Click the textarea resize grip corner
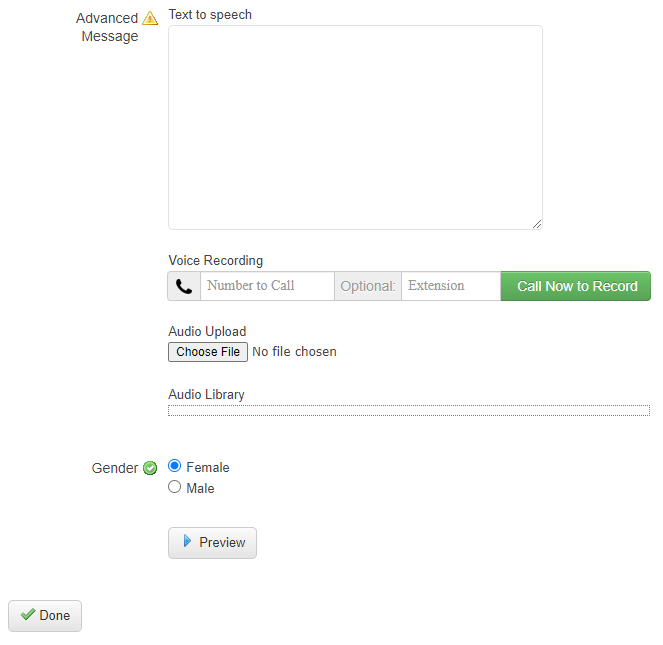663x645 pixels. coord(537,224)
